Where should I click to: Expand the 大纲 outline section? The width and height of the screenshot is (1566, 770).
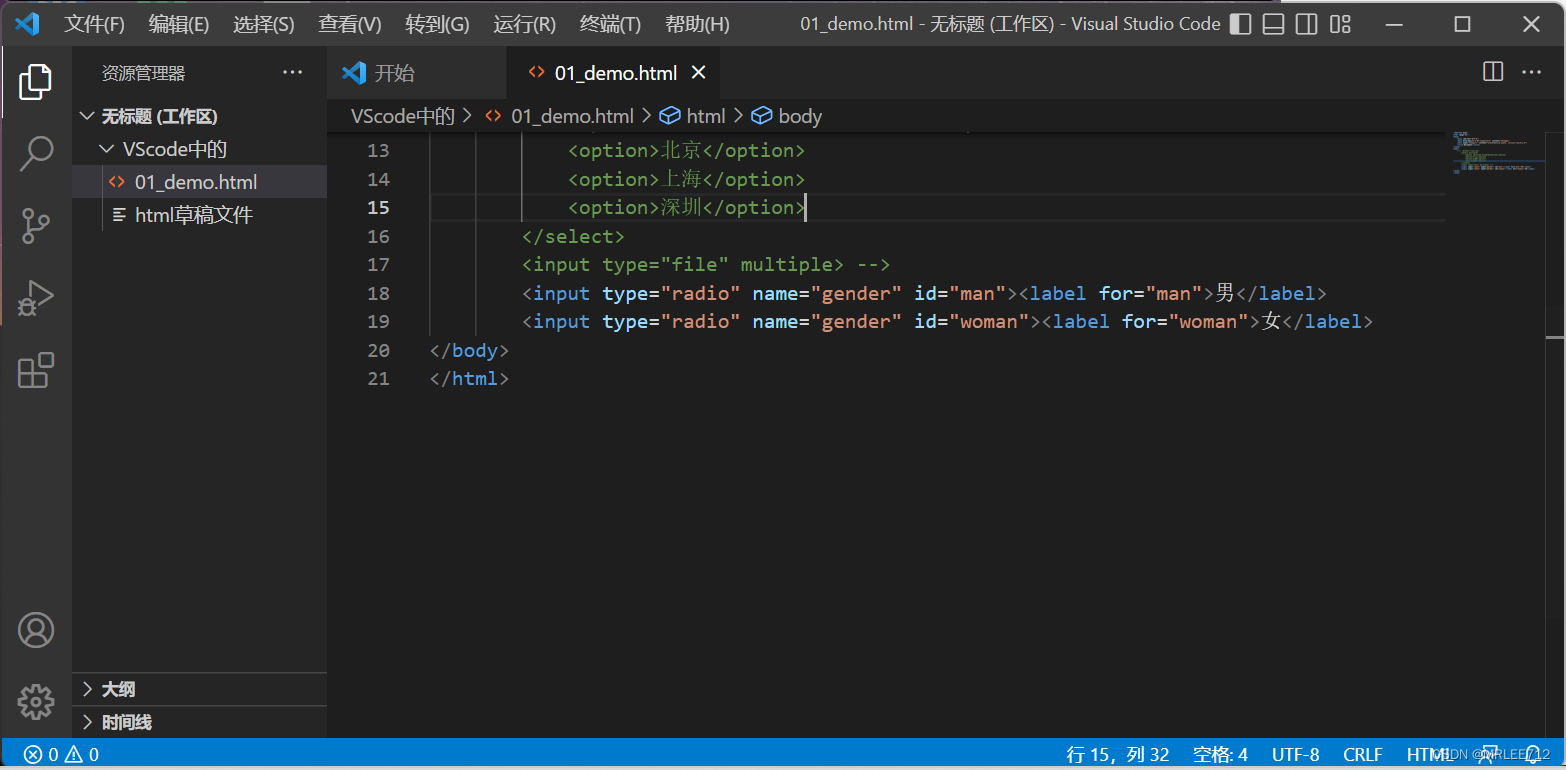pyautogui.click(x=200, y=689)
